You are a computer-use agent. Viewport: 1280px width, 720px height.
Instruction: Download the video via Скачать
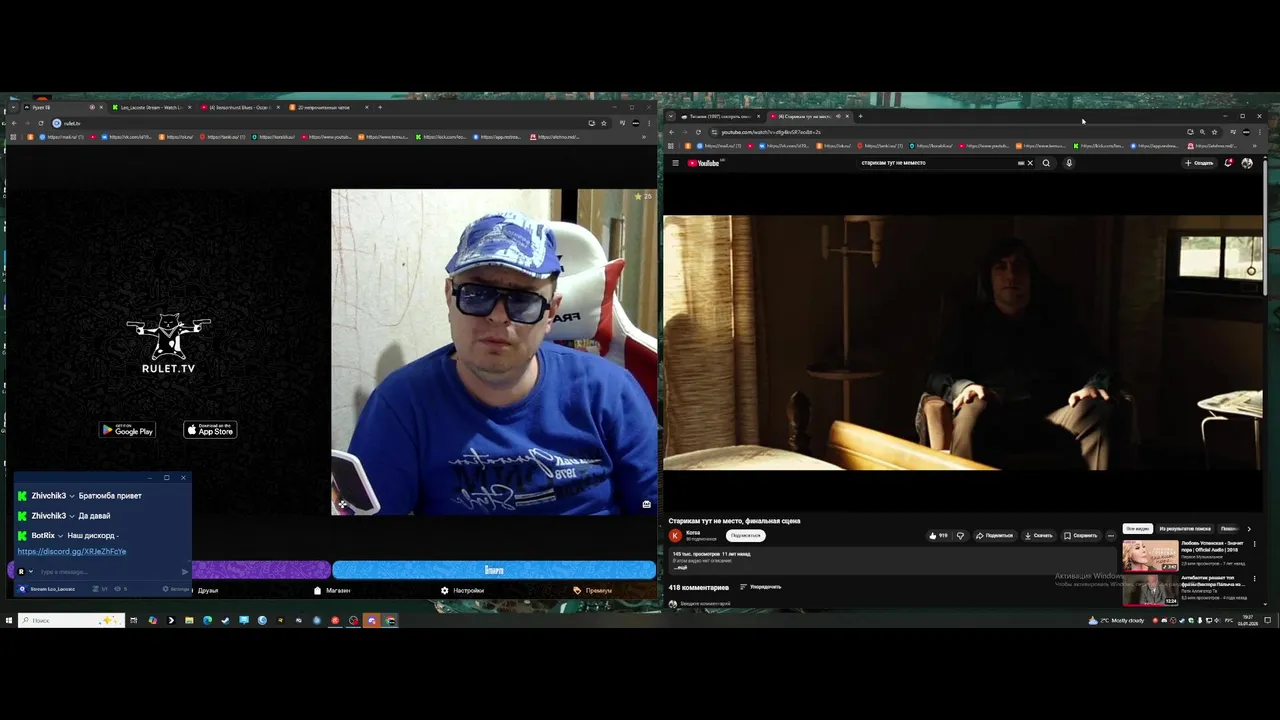tap(1039, 535)
